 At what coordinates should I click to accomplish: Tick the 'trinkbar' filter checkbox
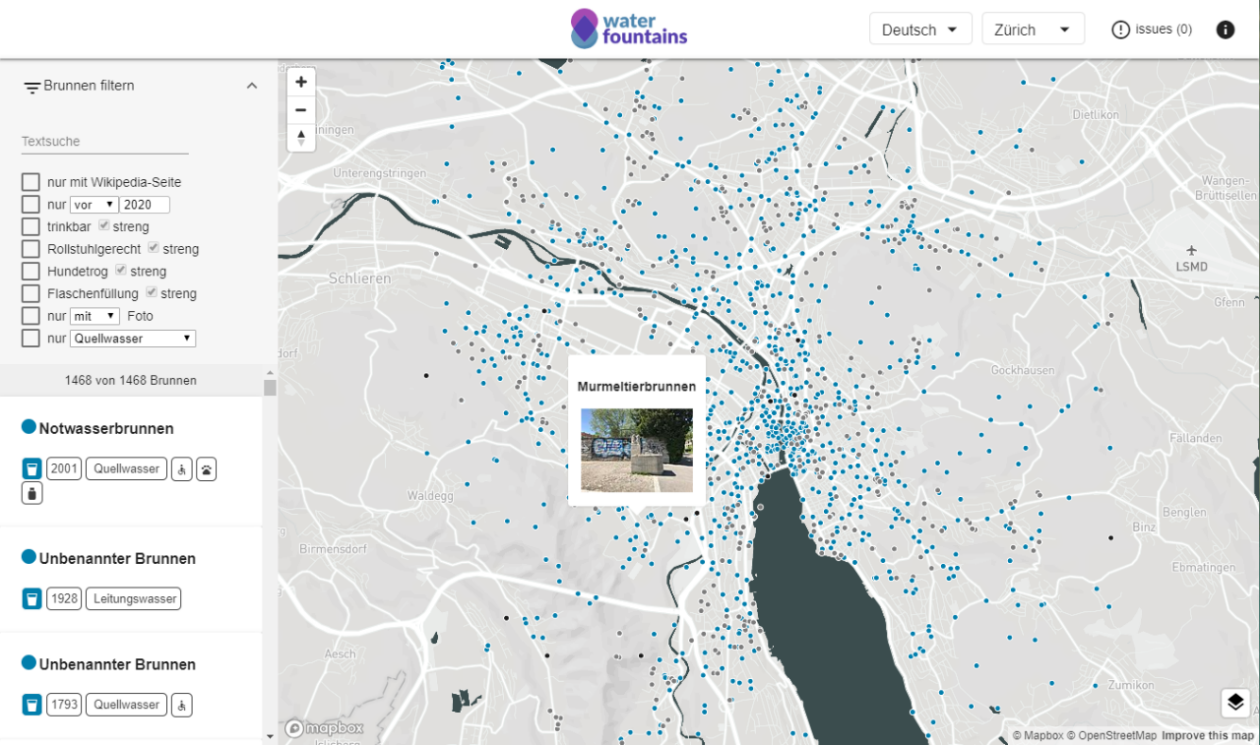pos(31,227)
